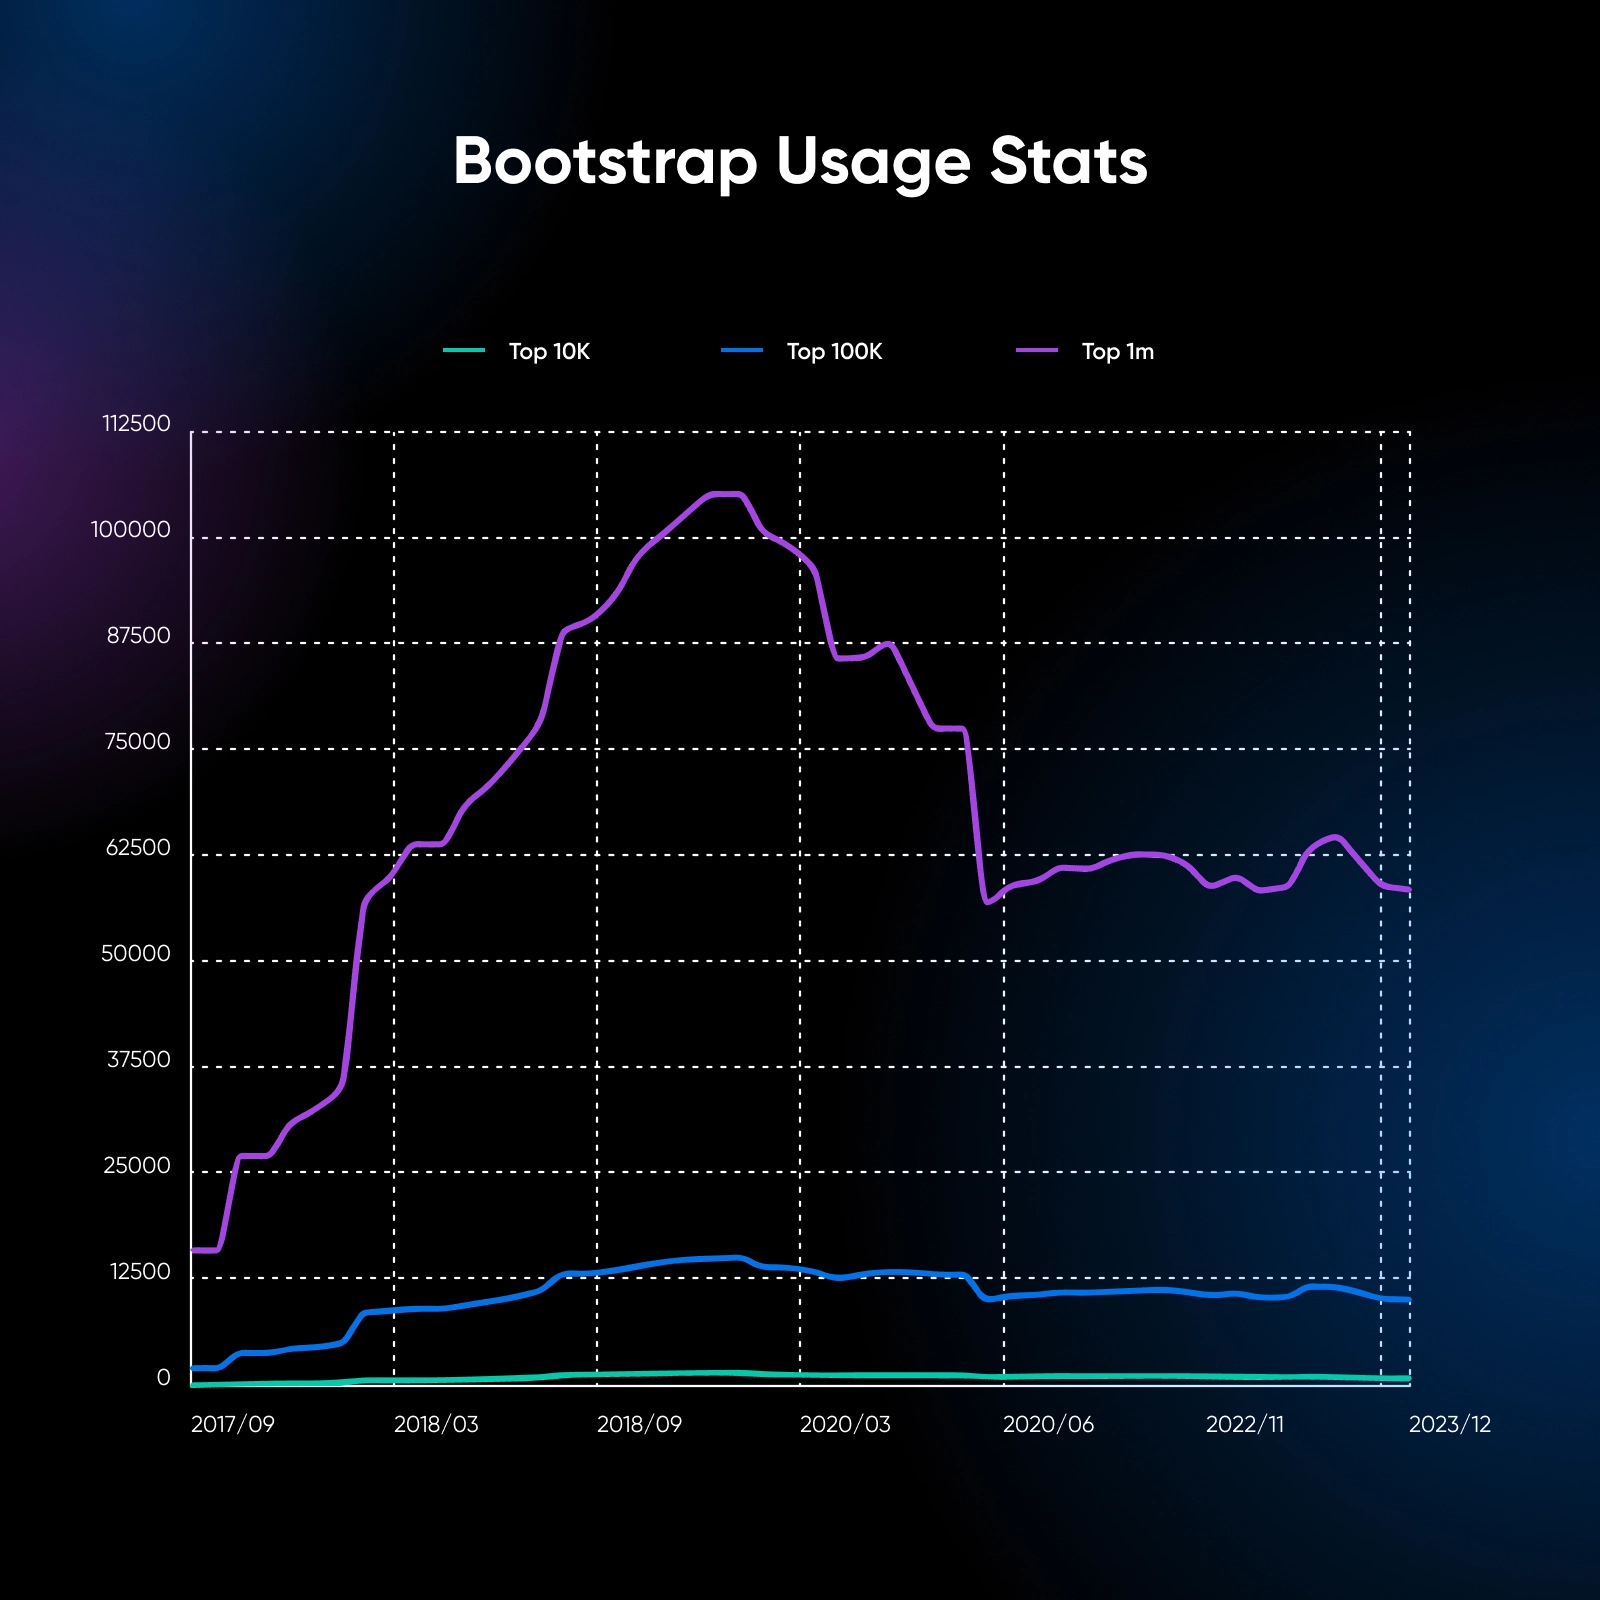Select the teal Top 10K legend swatch

click(464, 350)
